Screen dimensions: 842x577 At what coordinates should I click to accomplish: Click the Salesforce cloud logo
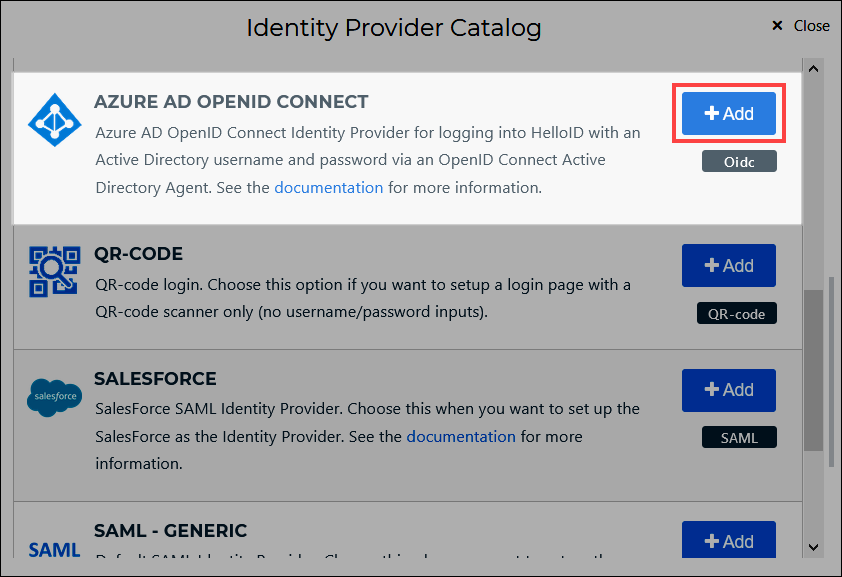55,397
